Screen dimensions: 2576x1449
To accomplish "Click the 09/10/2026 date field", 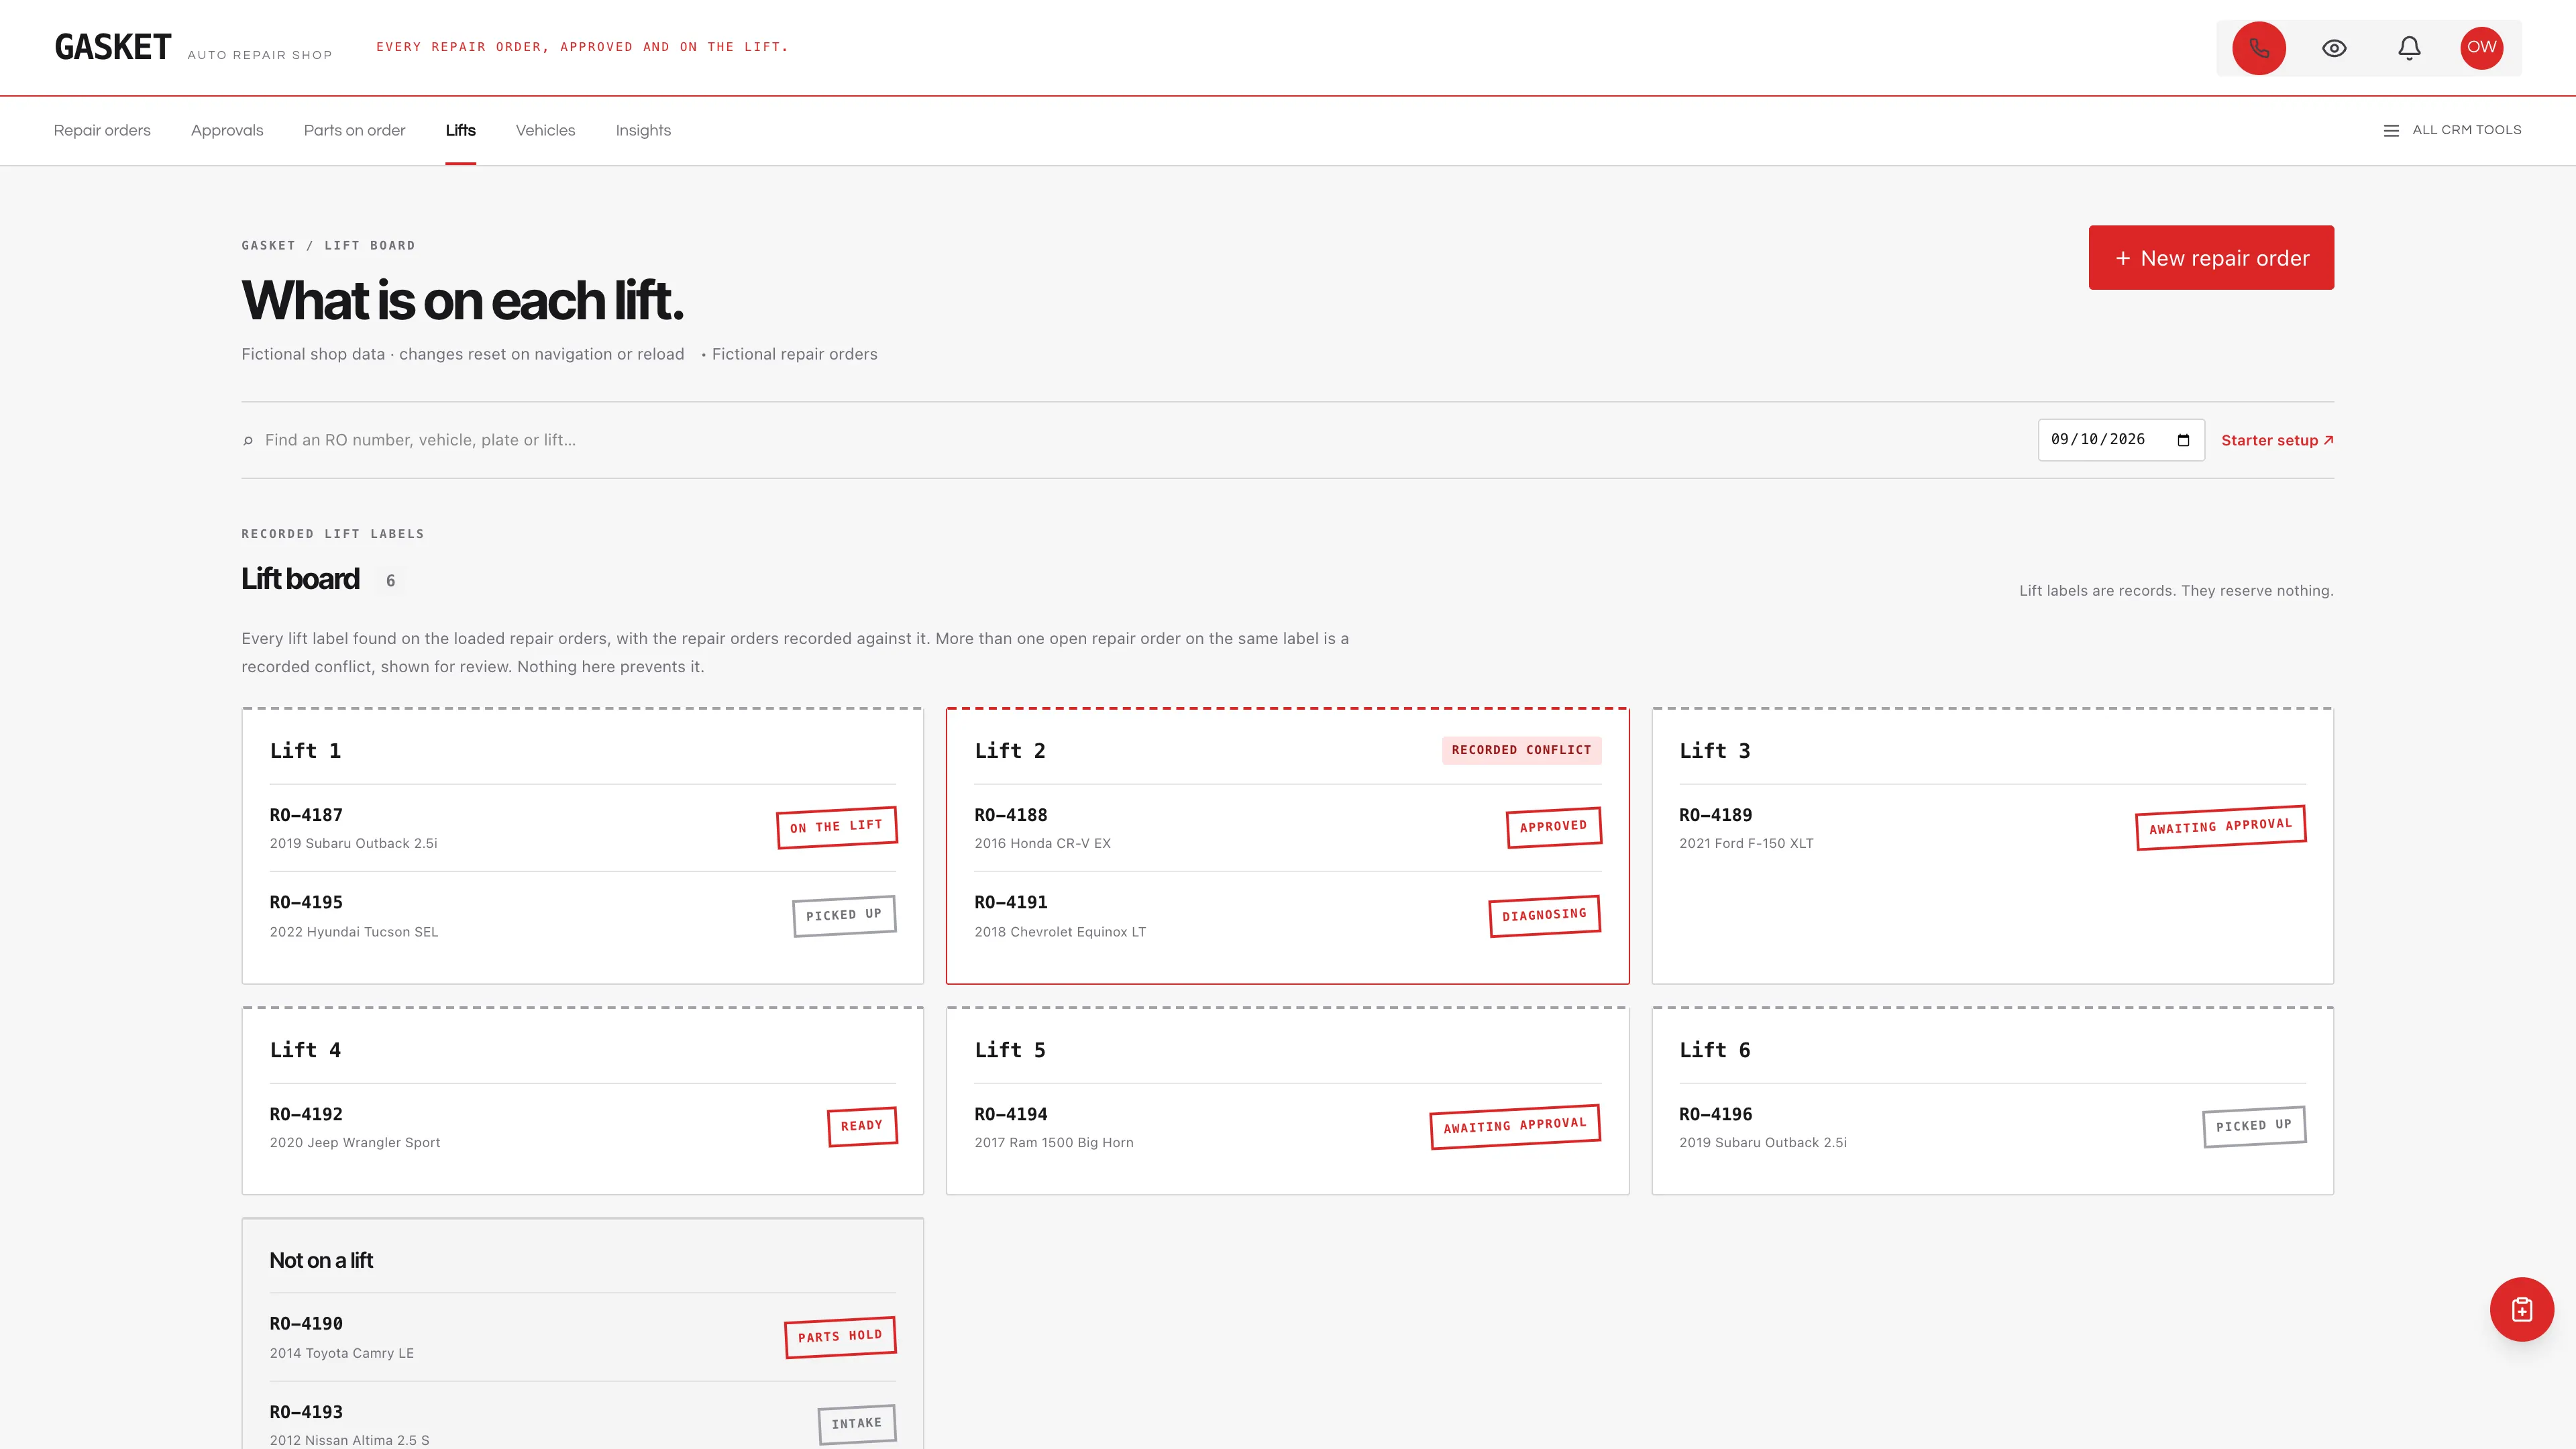I will point(2121,440).
